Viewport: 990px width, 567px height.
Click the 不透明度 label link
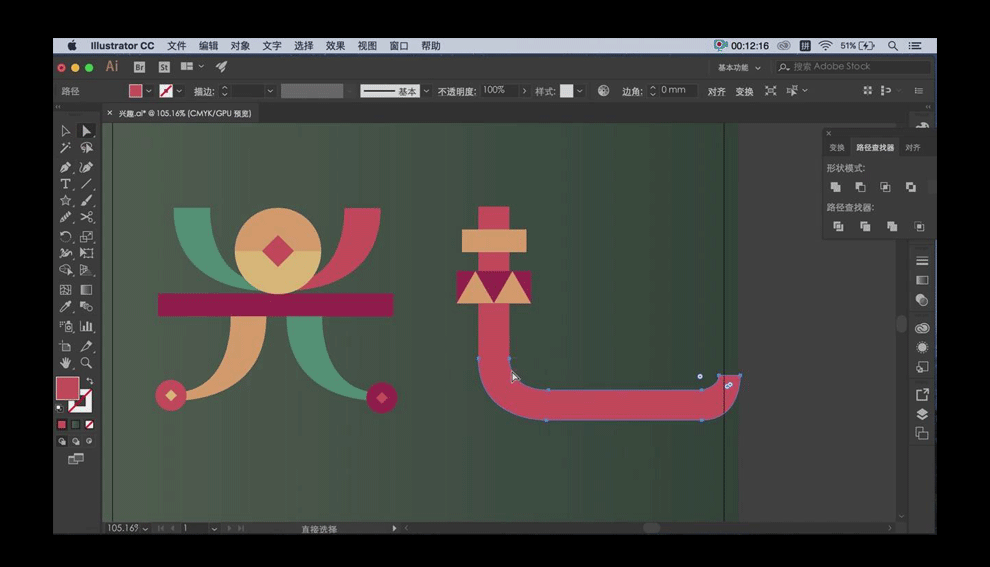point(457,91)
